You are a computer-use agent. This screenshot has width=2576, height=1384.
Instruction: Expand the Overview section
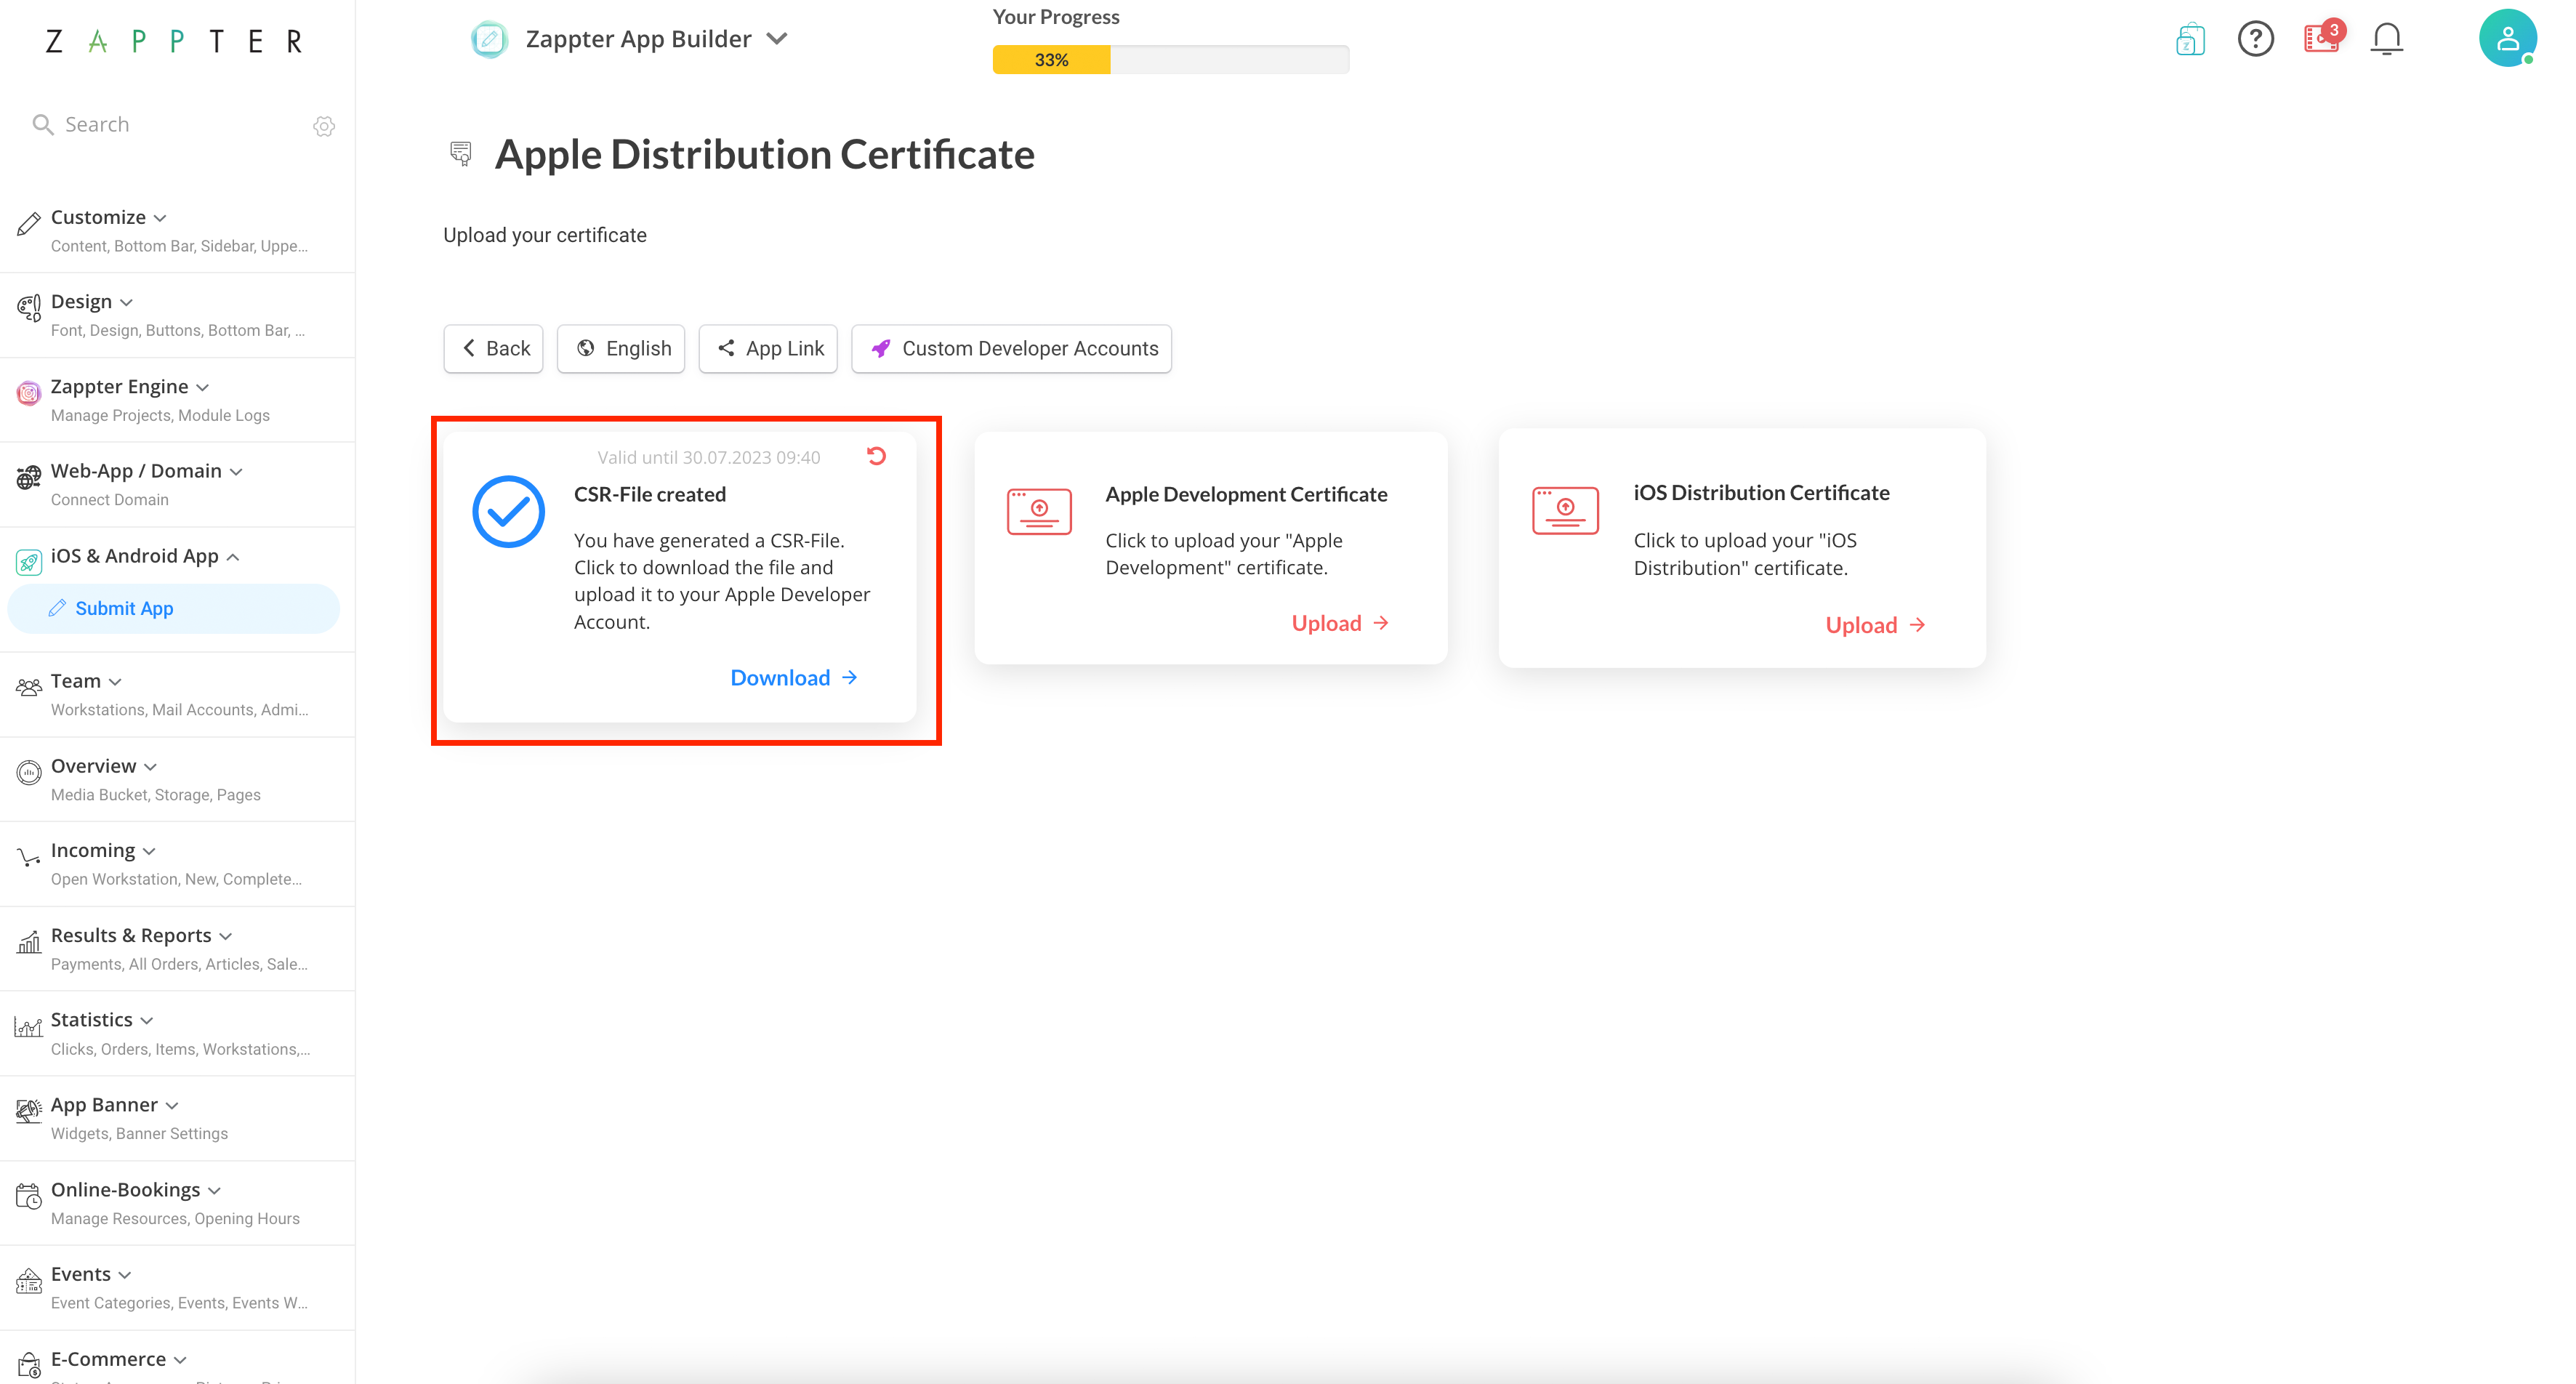coord(150,766)
